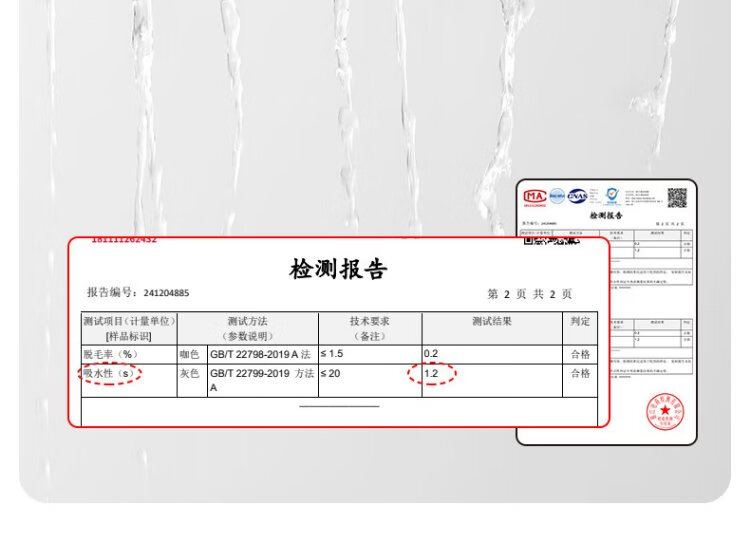Click the GB/T 22798-2019 A 法 cell
This screenshot has height=560, width=750.
tap(261, 354)
